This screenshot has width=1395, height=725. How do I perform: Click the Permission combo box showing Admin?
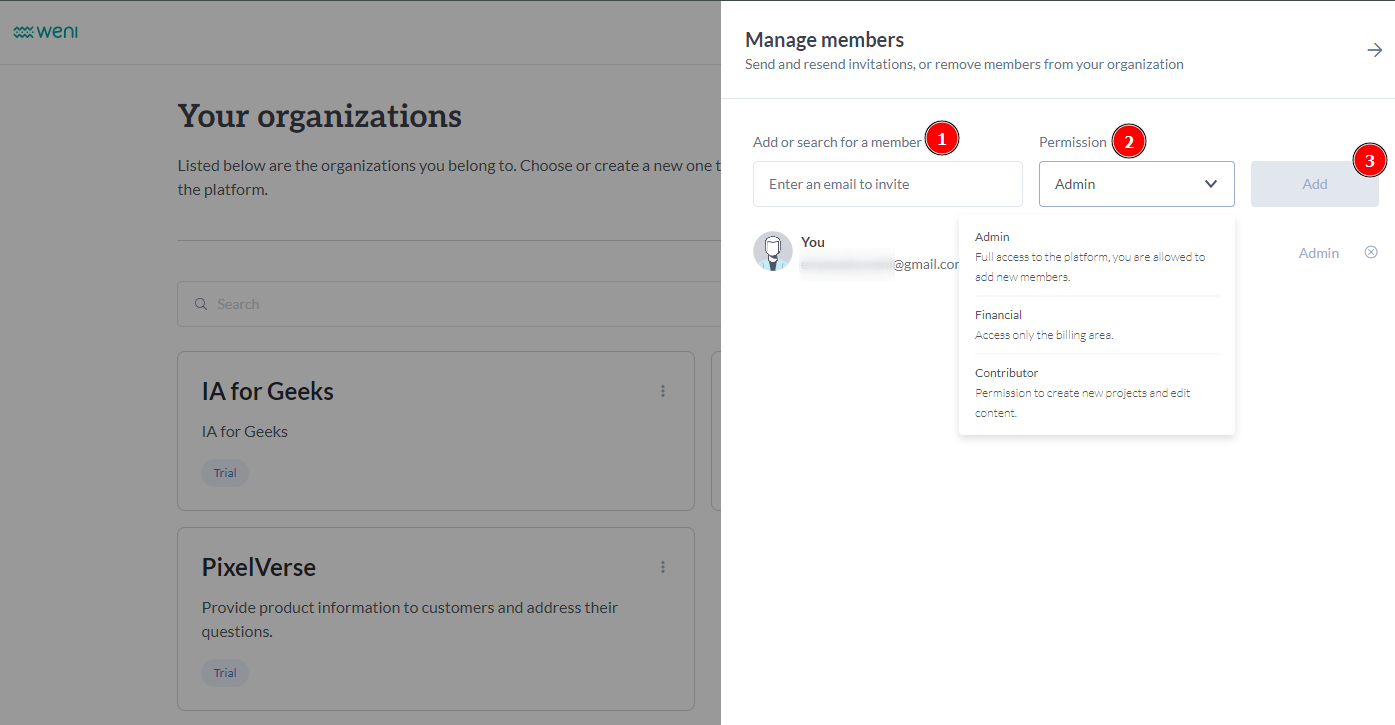click(x=1120, y=184)
